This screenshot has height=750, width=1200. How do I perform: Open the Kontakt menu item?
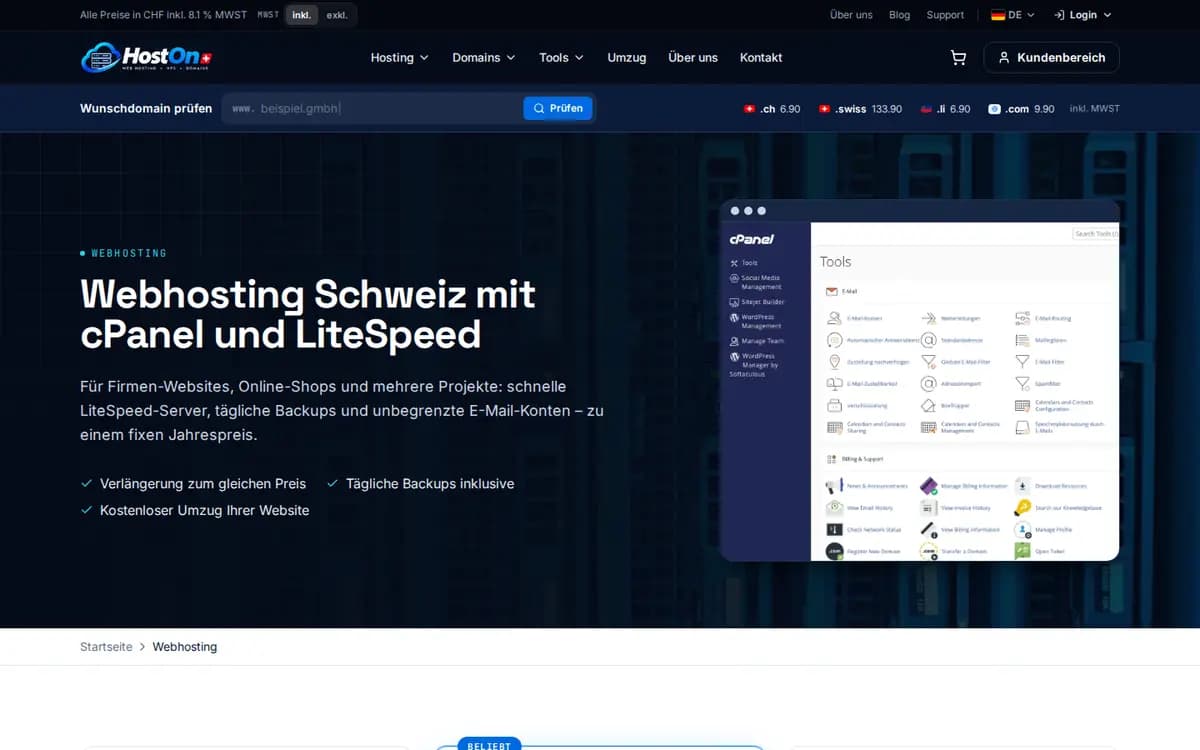(x=761, y=58)
